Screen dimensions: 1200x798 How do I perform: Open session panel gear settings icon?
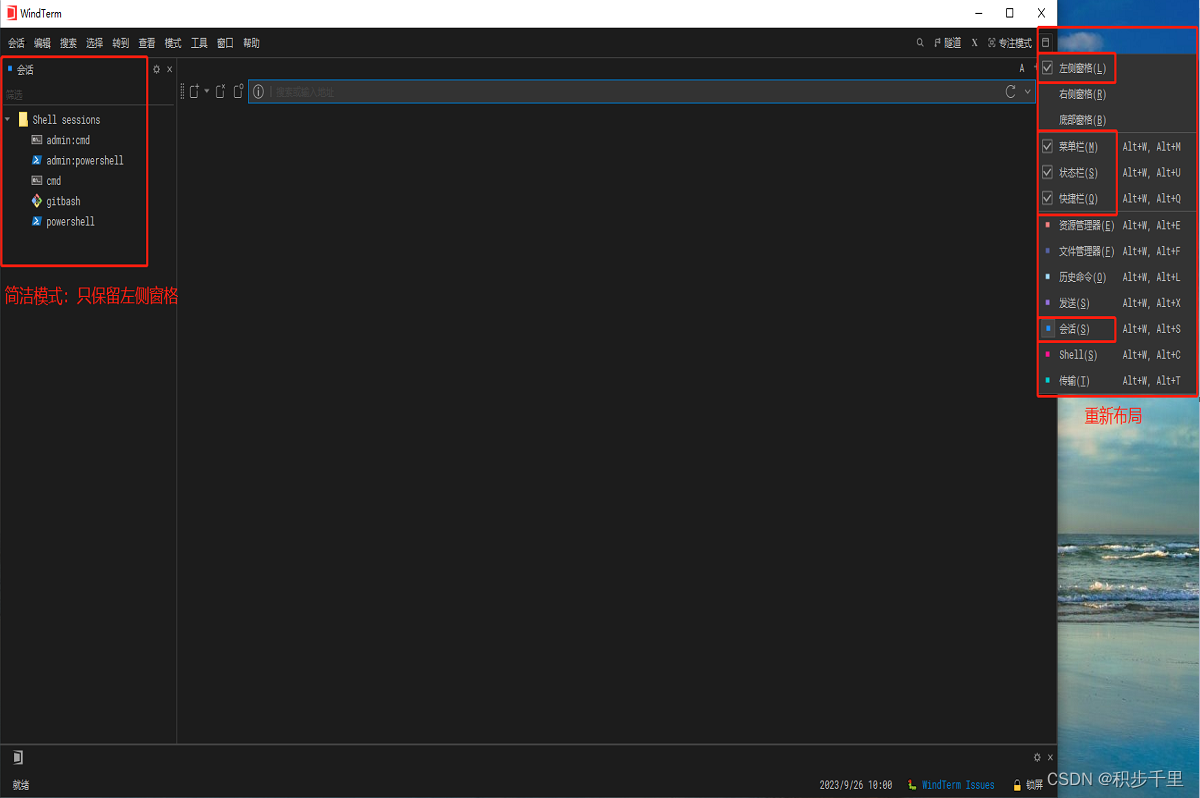pyautogui.click(x=156, y=69)
